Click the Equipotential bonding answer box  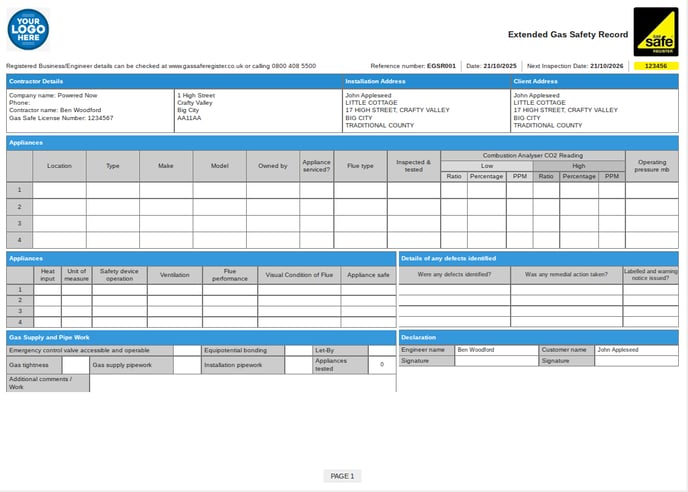point(298,351)
